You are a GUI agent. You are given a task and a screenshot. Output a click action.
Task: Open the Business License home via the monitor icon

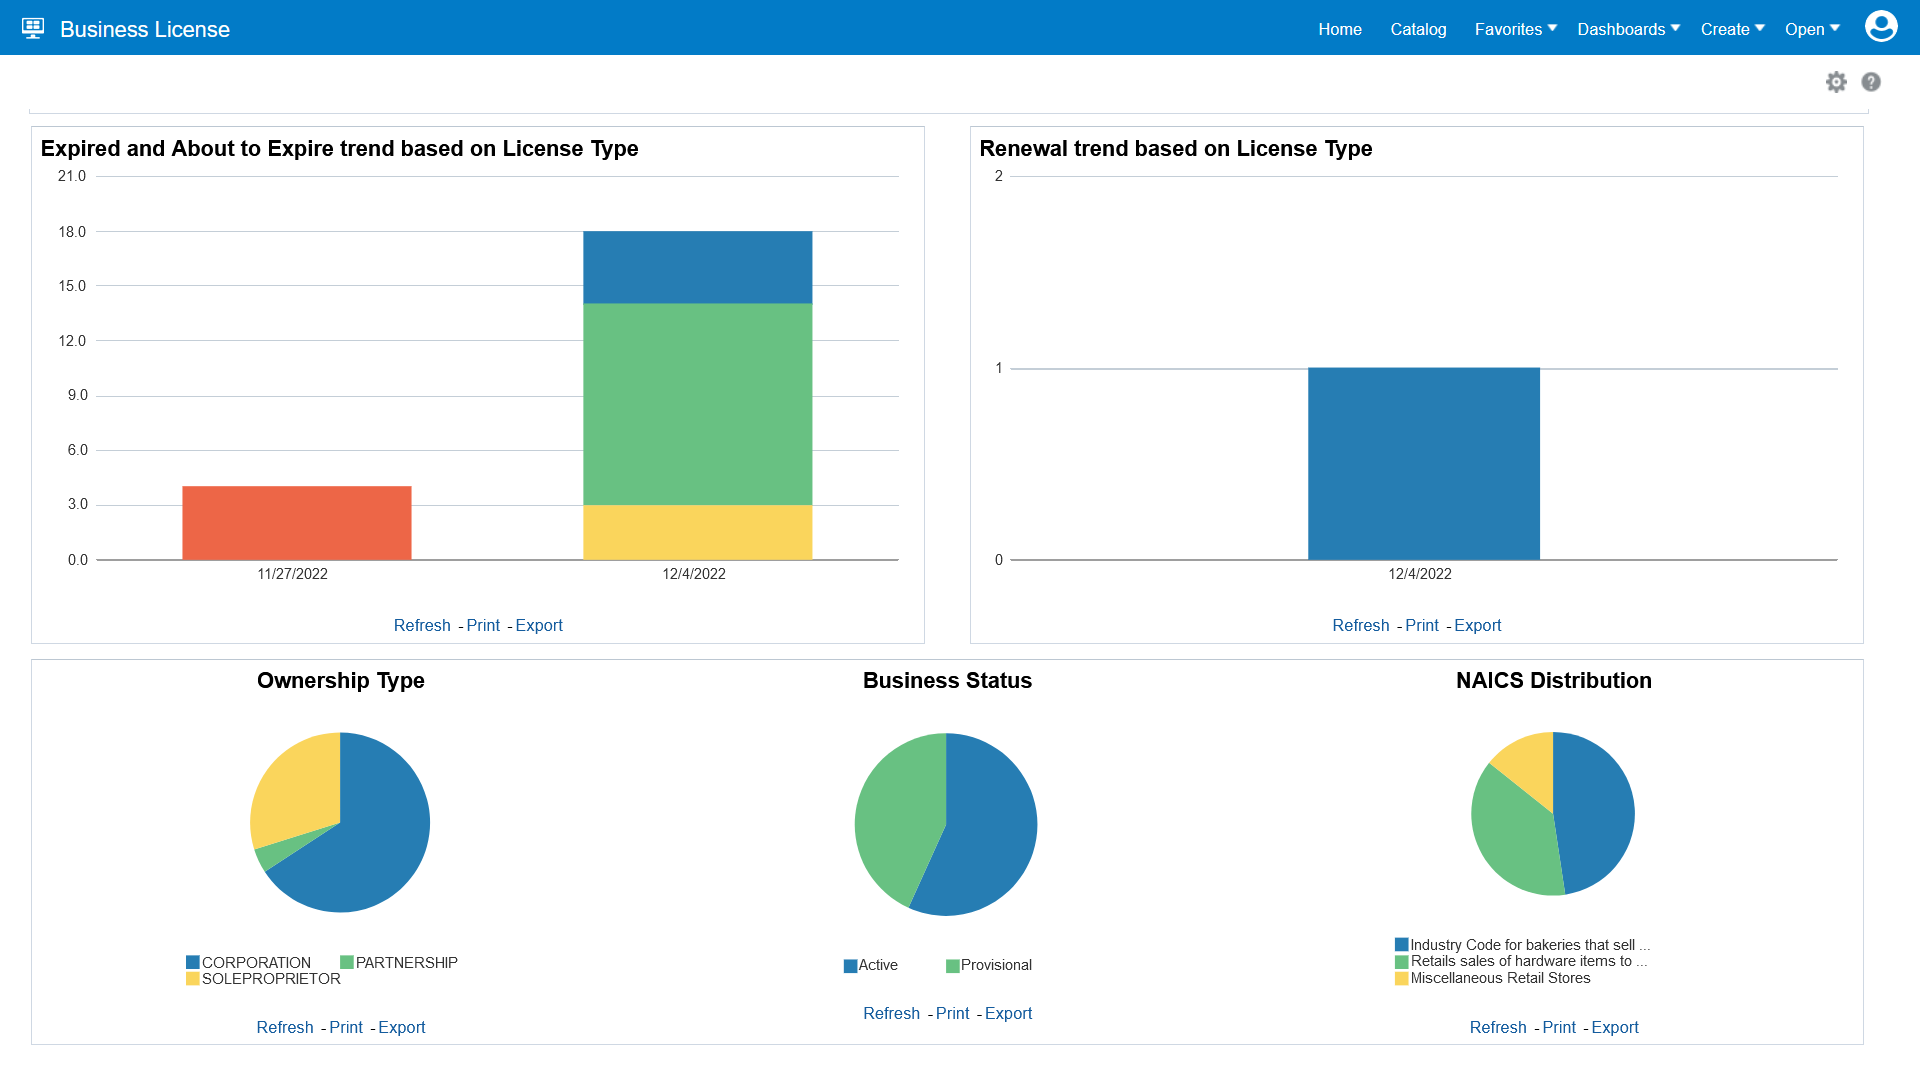click(x=33, y=27)
